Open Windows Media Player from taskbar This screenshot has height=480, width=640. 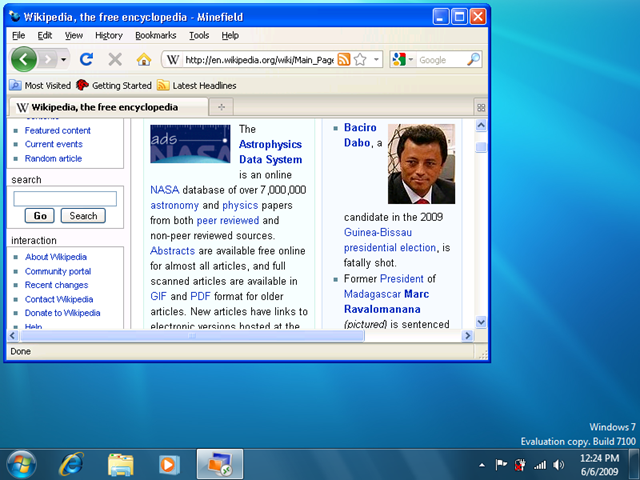pyautogui.click(x=169, y=464)
